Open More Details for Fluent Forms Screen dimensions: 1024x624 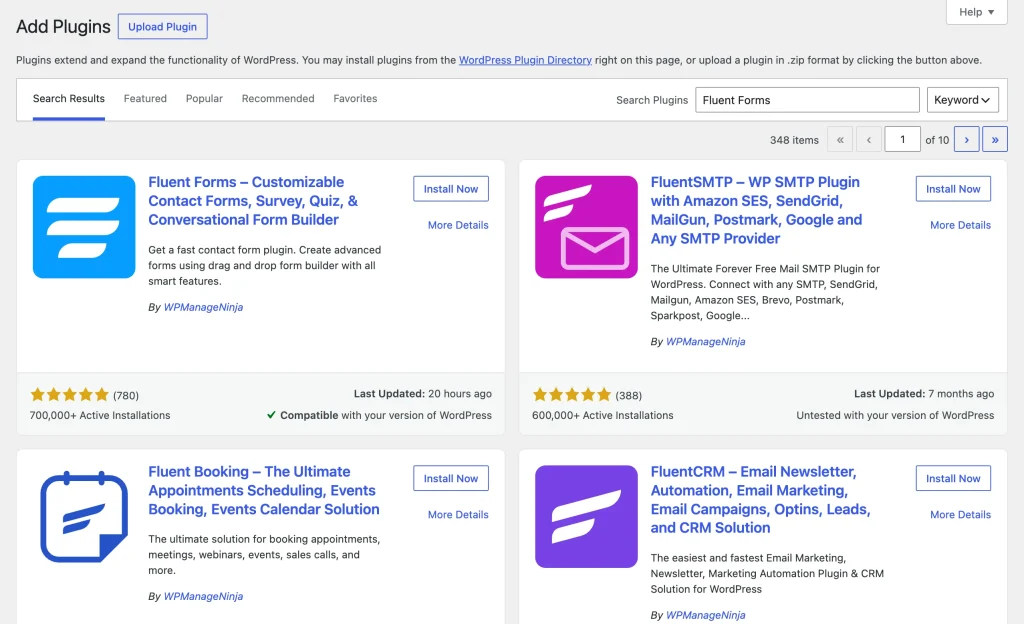(x=458, y=225)
